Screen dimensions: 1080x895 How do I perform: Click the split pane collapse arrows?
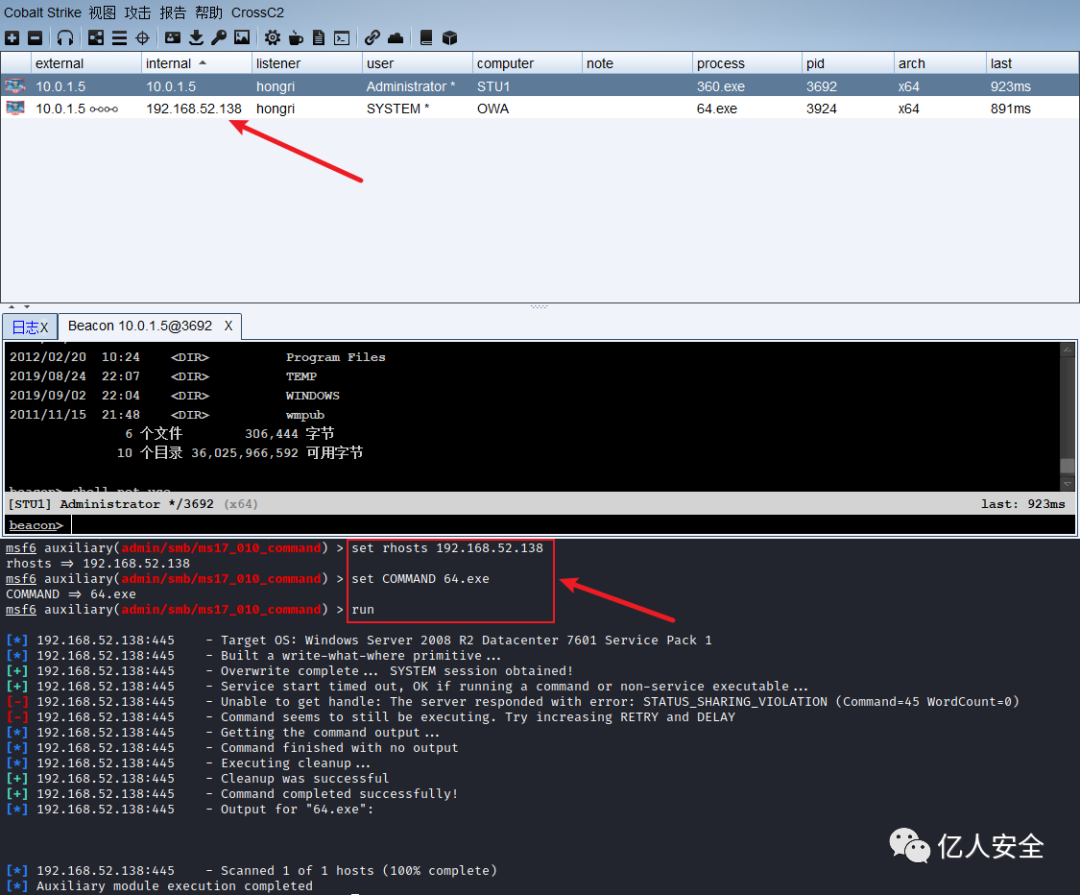point(19,307)
